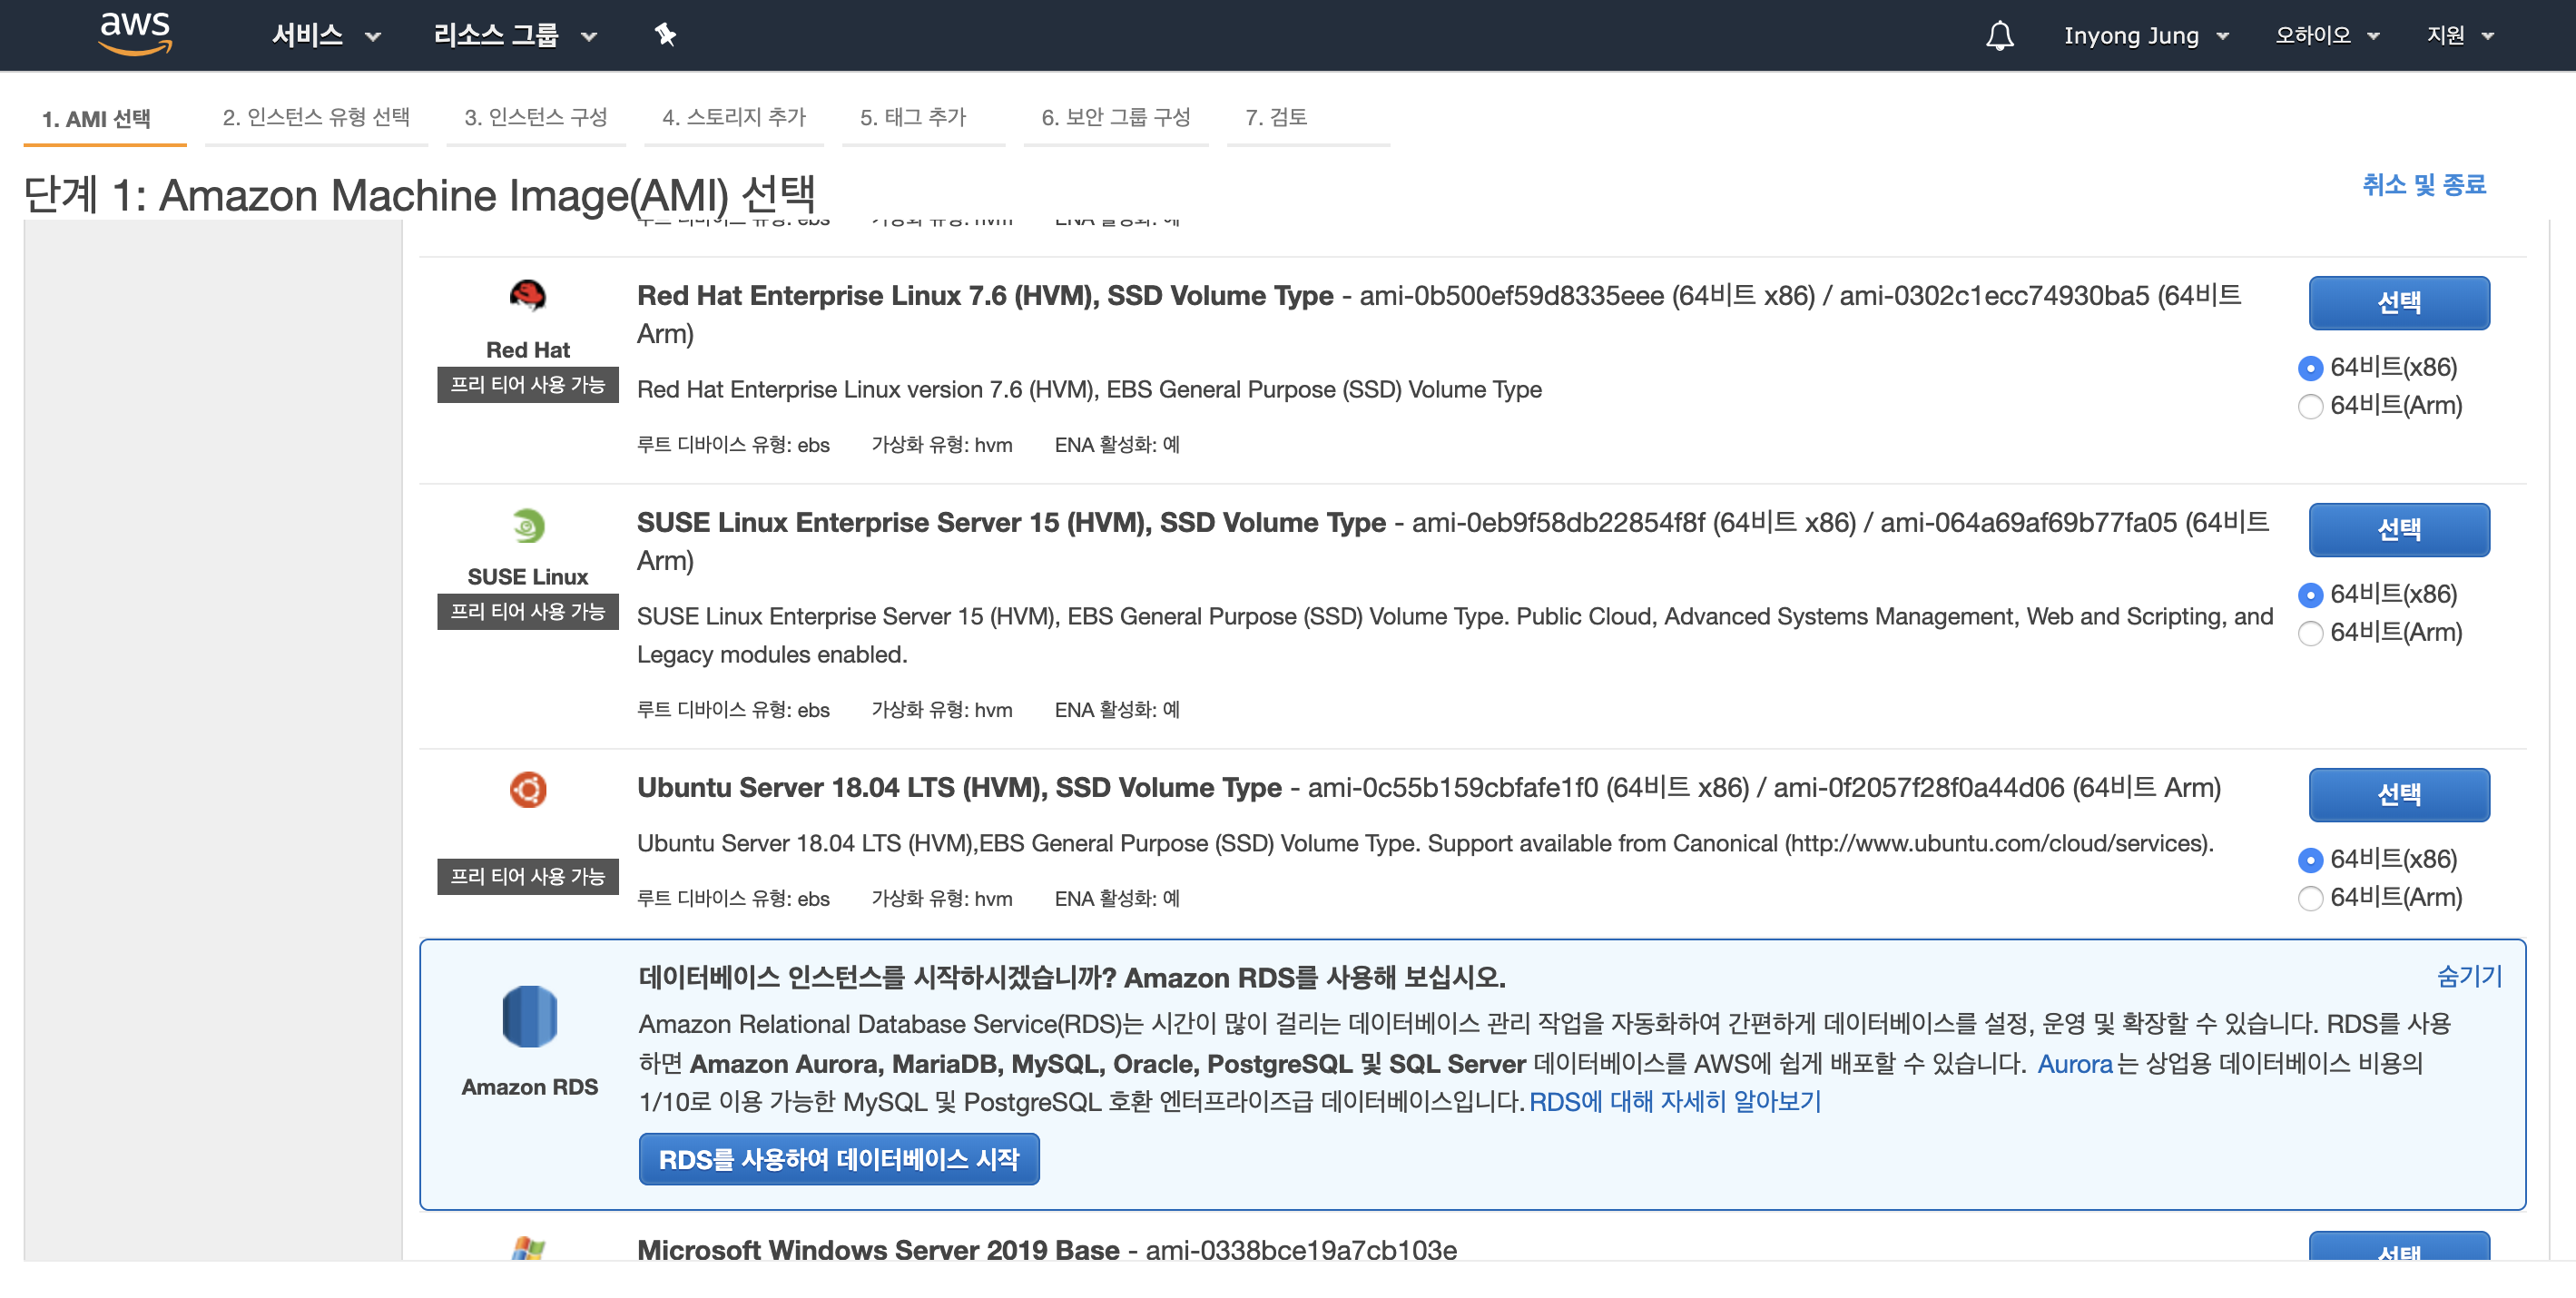Image resolution: width=2576 pixels, height=1298 pixels.
Task: Click the Amazon RDS database icon
Action: 529,1016
